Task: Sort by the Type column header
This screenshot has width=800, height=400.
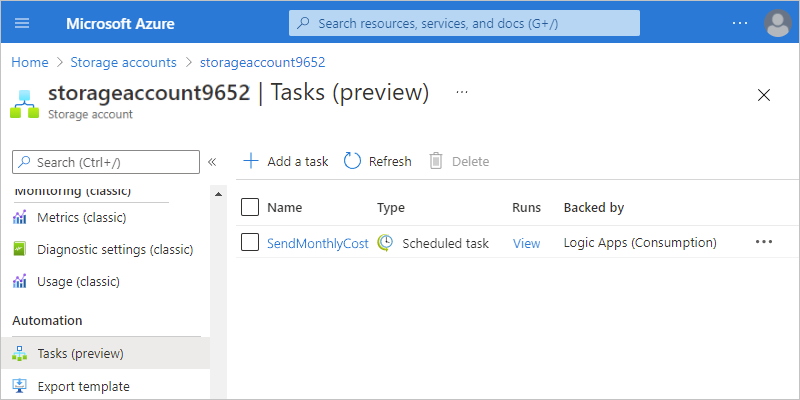Action: [391, 208]
